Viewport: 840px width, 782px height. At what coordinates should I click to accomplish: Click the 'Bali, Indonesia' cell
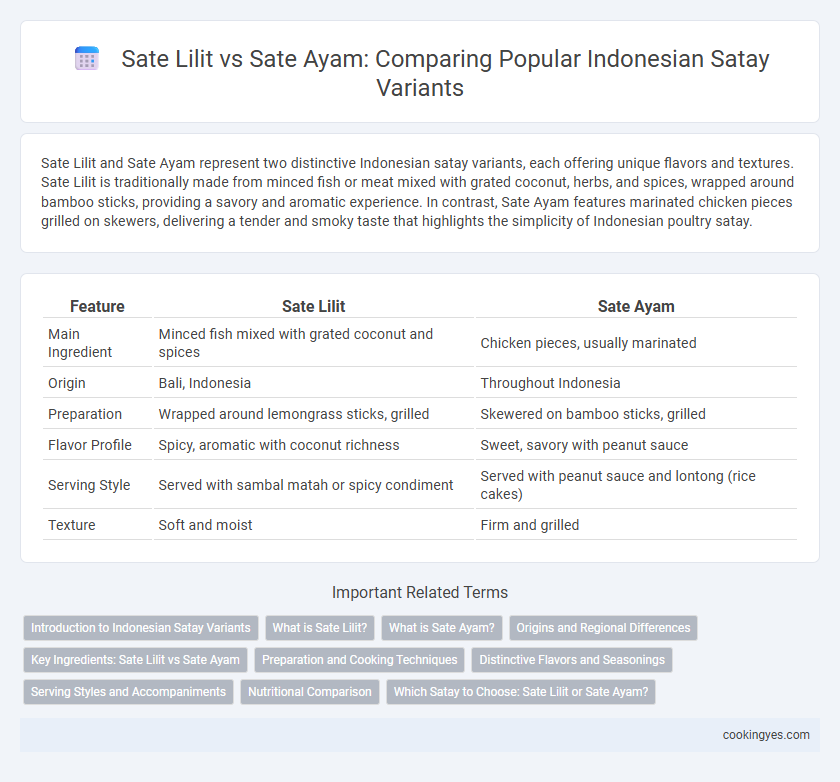coord(313,383)
